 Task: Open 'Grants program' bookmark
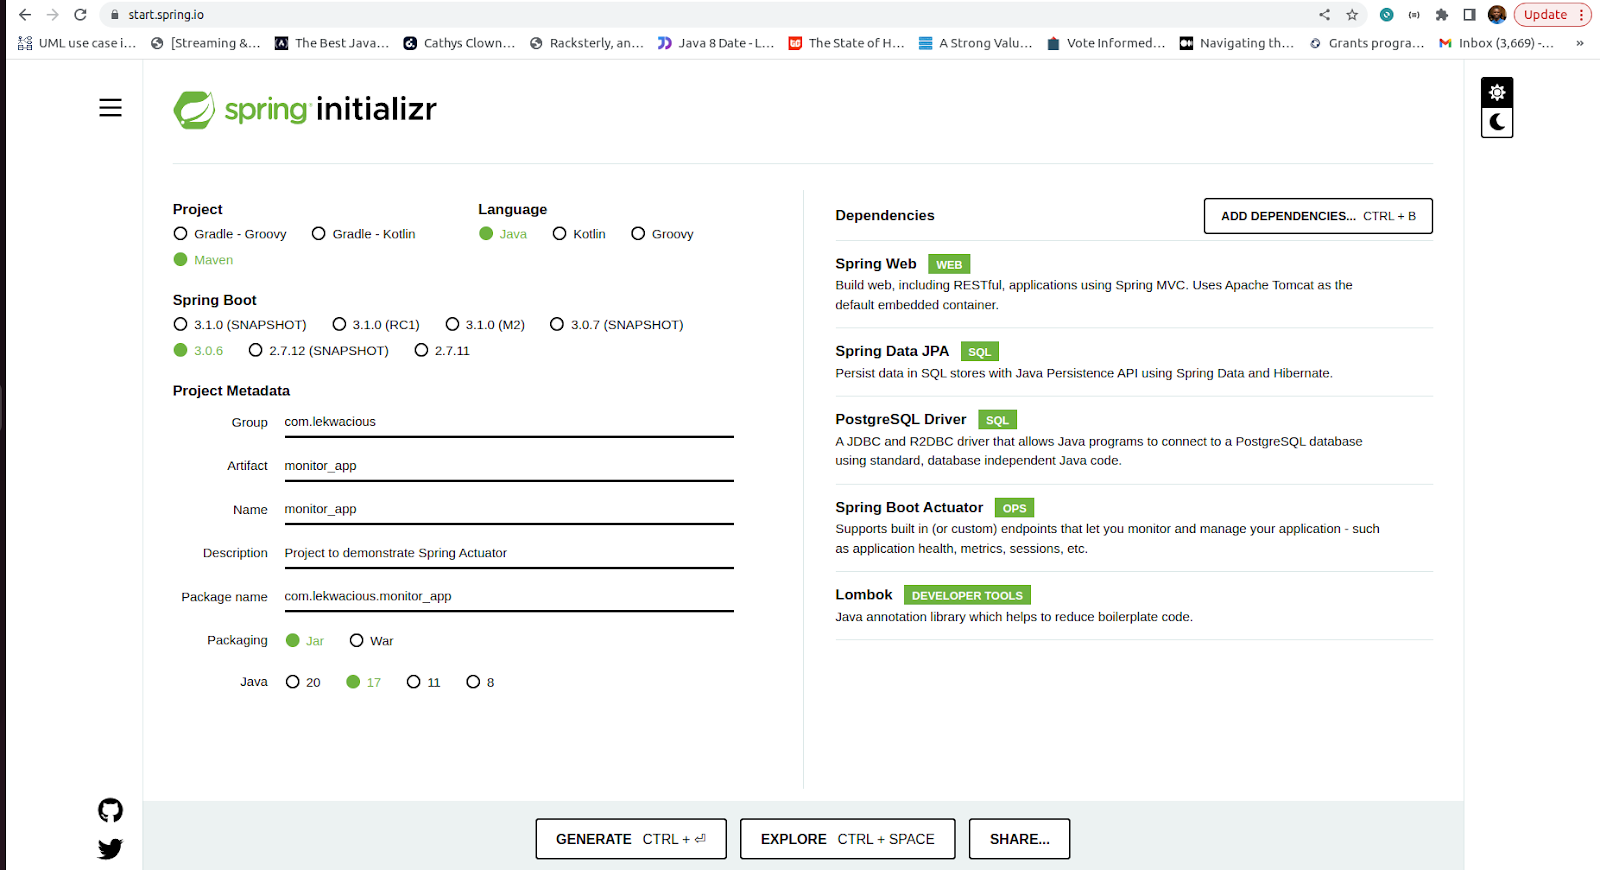(1367, 43)
